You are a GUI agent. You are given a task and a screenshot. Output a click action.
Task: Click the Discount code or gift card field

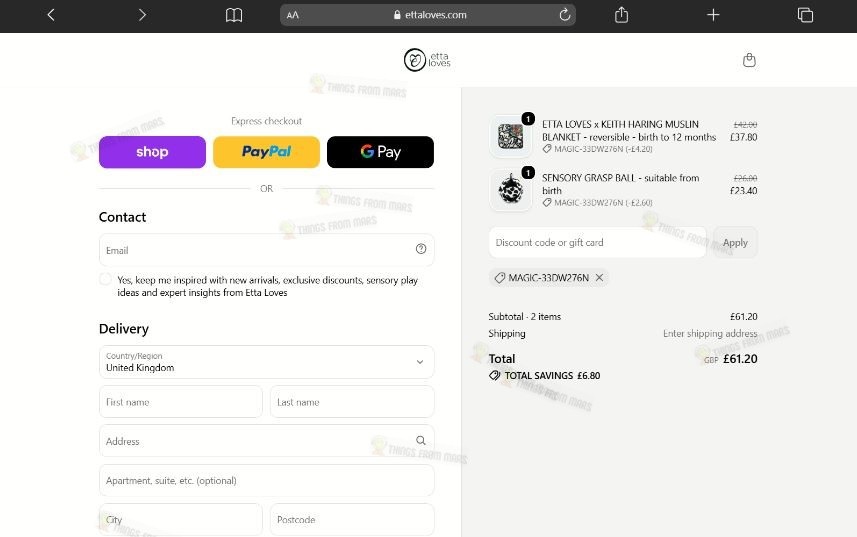click(597, 243)
